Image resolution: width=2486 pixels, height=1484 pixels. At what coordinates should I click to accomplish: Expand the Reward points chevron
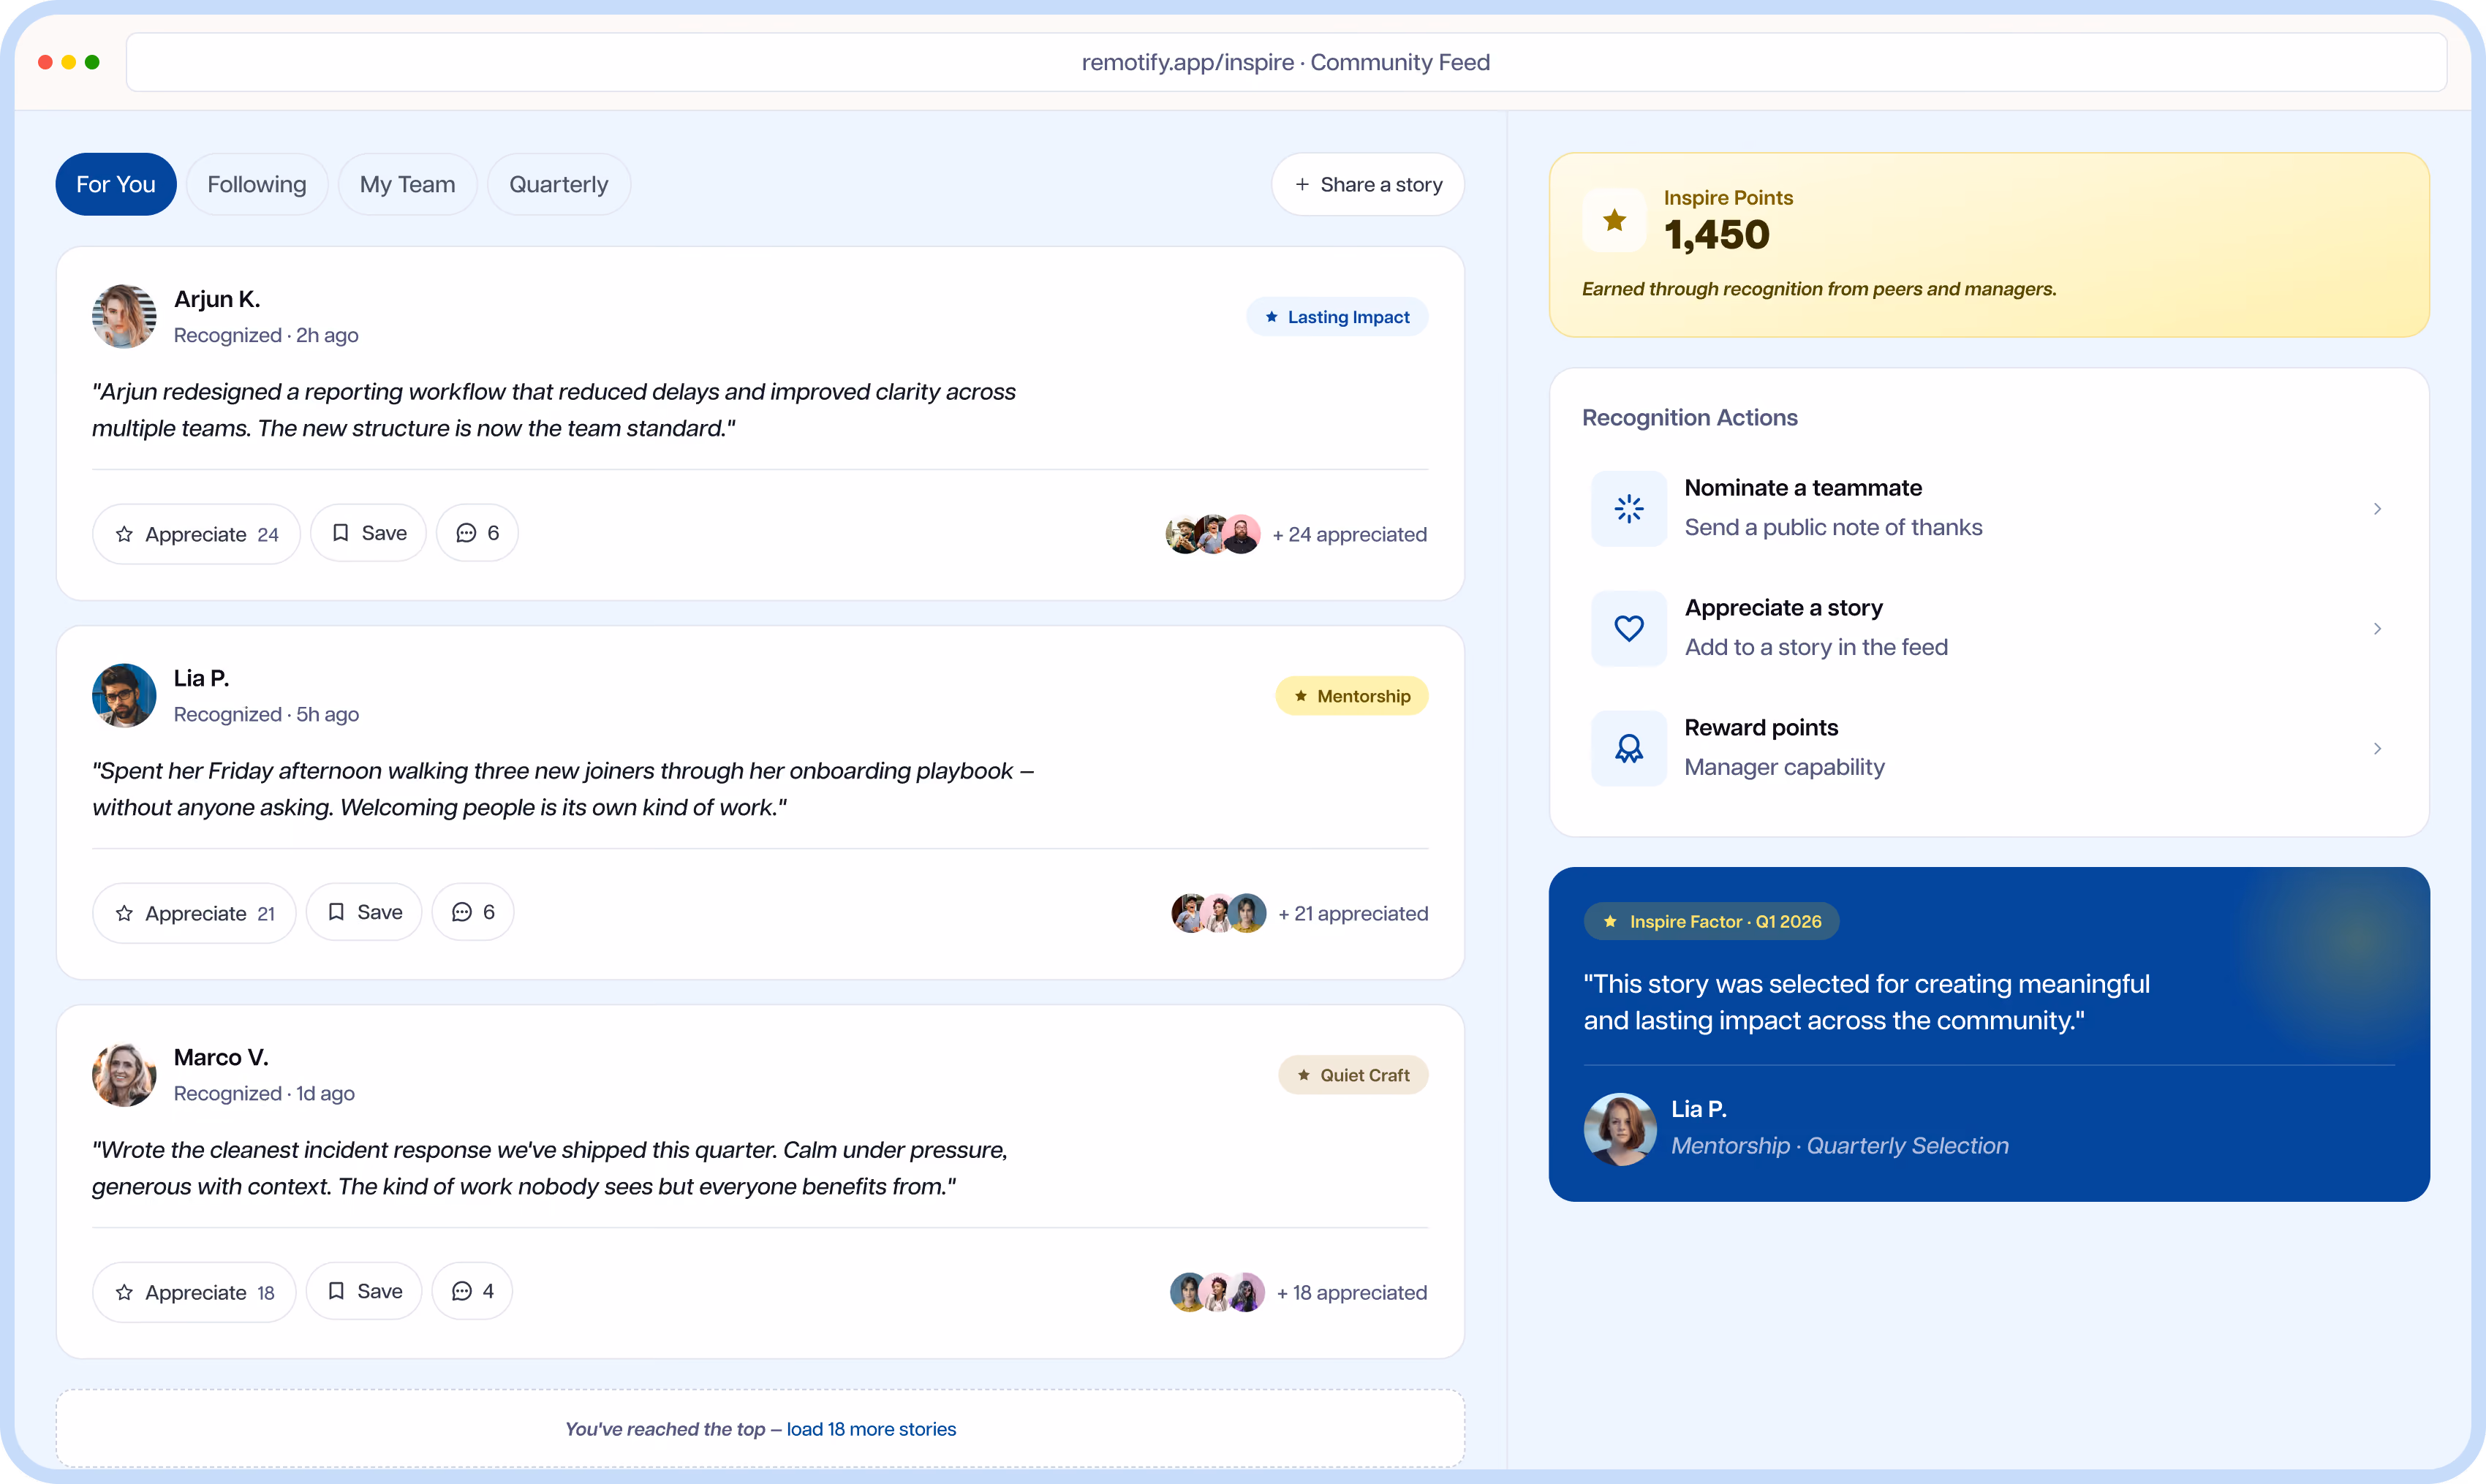pos(2377,748)
